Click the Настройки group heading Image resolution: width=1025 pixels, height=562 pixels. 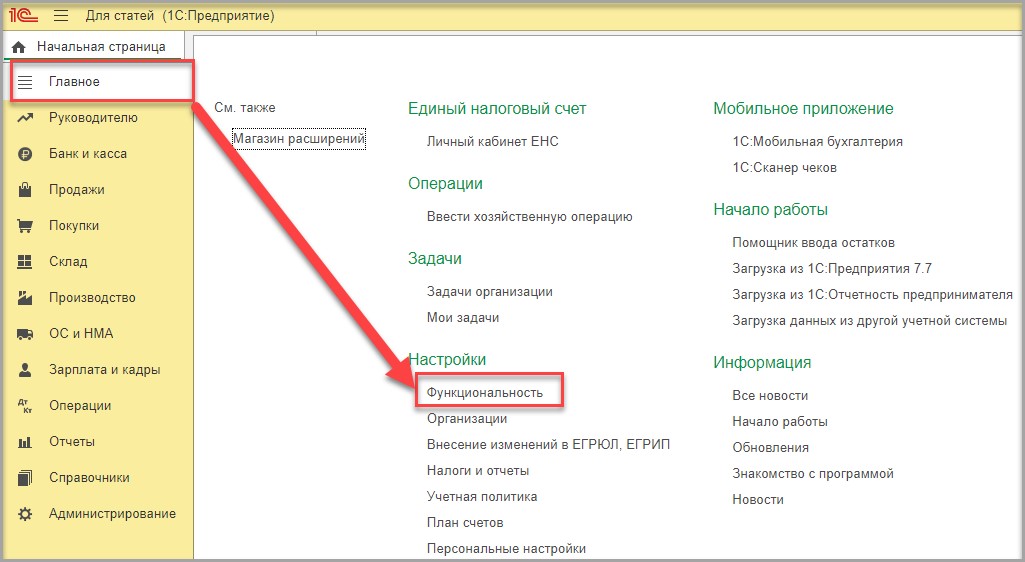(x=447, y=359)
